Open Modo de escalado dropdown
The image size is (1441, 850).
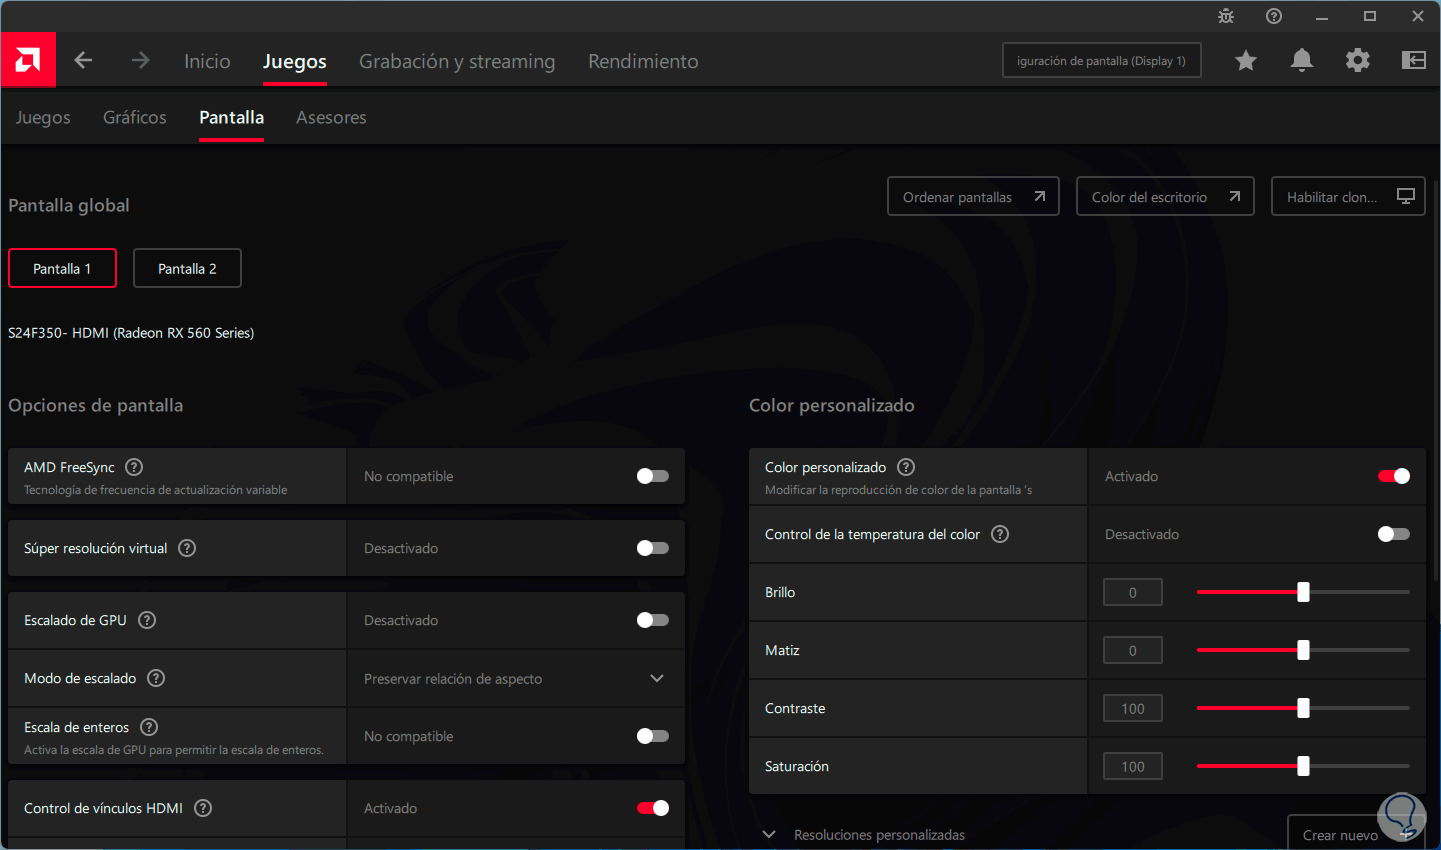[x=515, y=678]
